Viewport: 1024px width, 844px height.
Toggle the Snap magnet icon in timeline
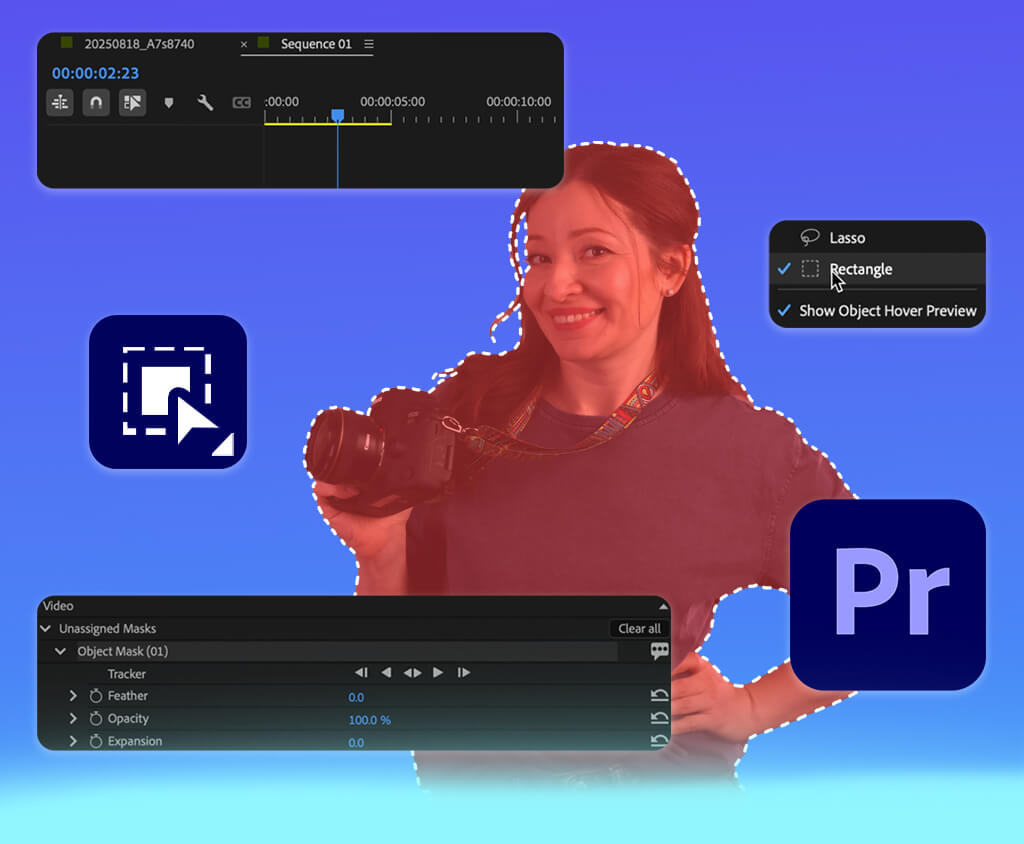click(96, 103)
